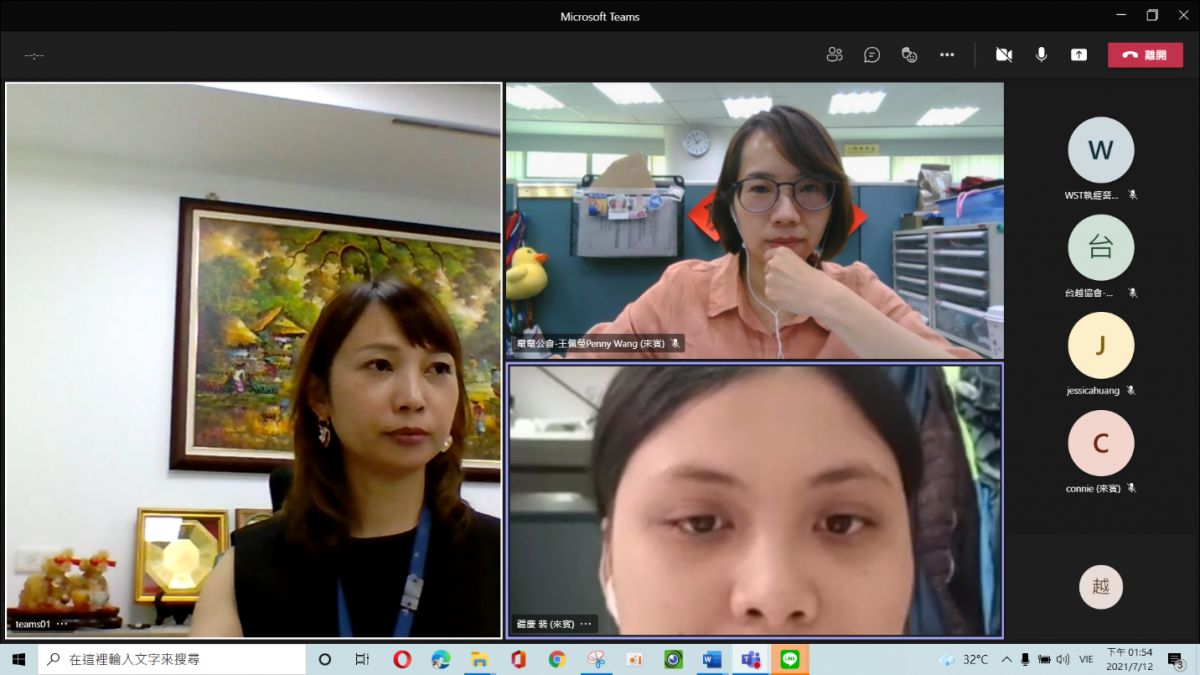
Task: Open the meeting chat
Action: click(872, 55)
